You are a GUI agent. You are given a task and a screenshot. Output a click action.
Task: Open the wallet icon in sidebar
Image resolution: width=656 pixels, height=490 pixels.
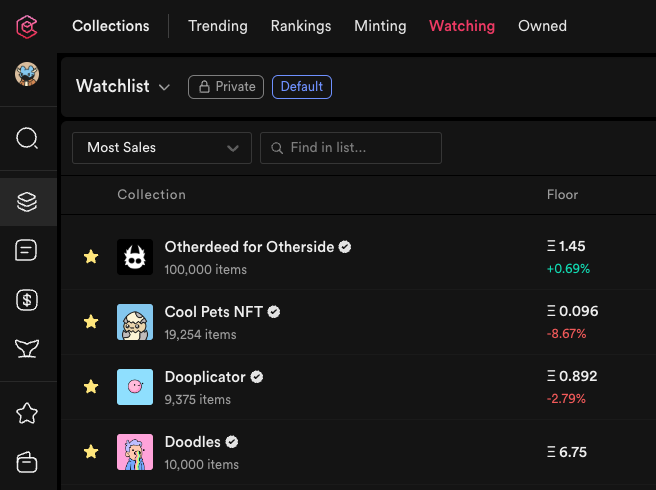click(x=27, y=462)
